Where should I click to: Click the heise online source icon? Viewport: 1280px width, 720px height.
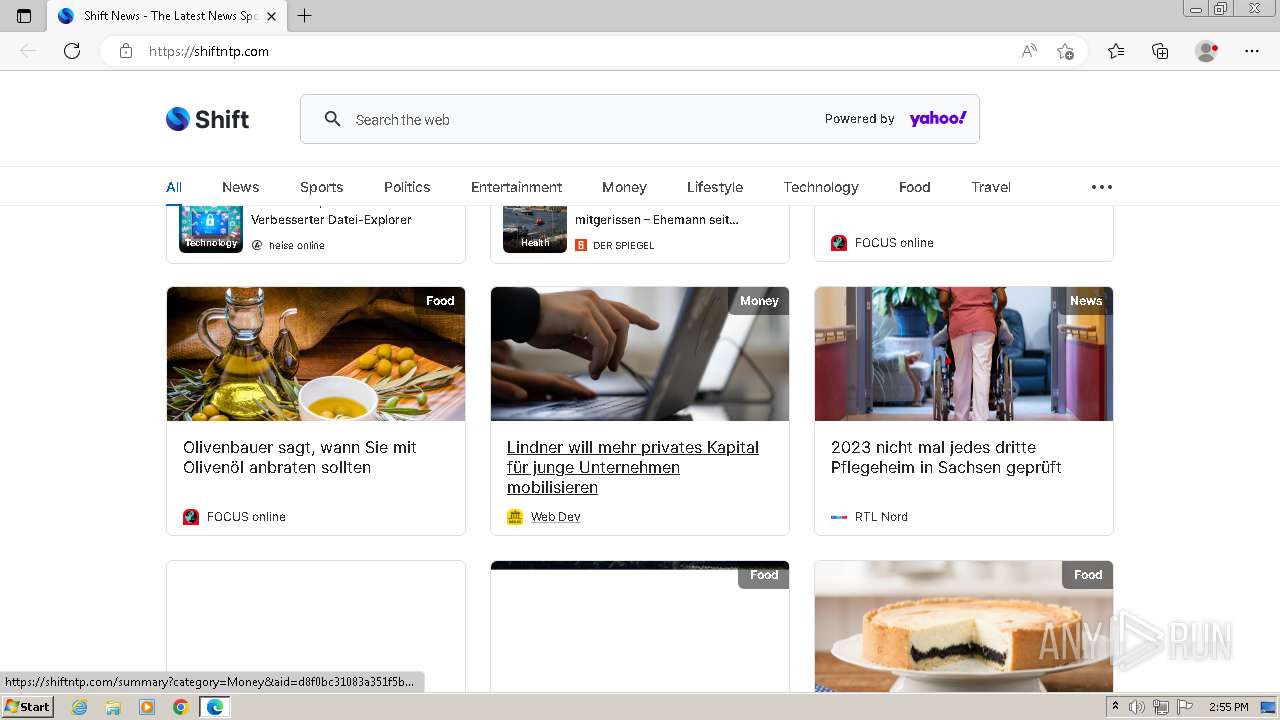click(x=257, y=245)
